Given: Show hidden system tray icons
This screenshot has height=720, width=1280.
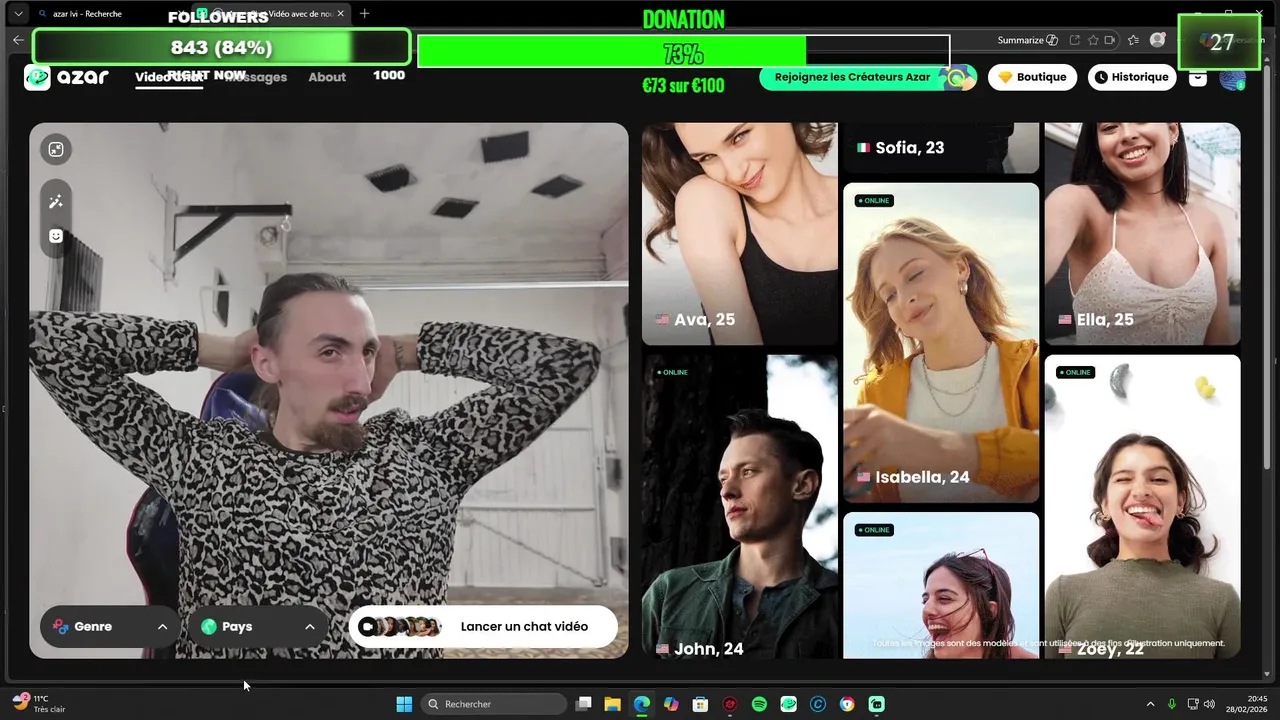Looking at the screenshot, I should 1150,704.
